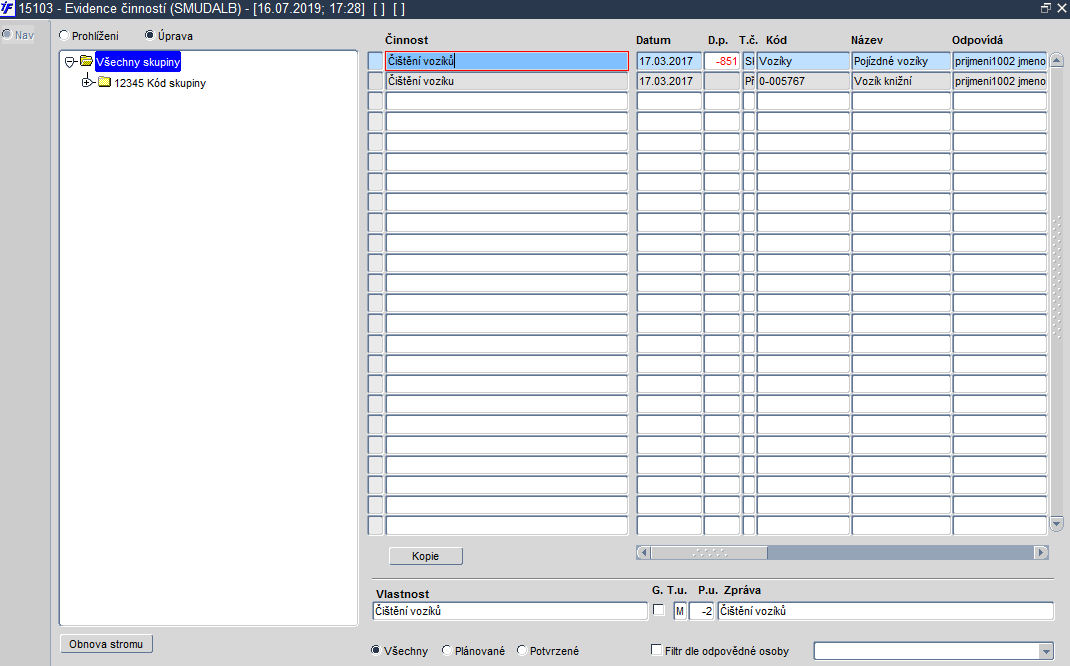
Task: Click the grid scroll up arrow
Action: pyautogui.click(x=1056, y=60)
